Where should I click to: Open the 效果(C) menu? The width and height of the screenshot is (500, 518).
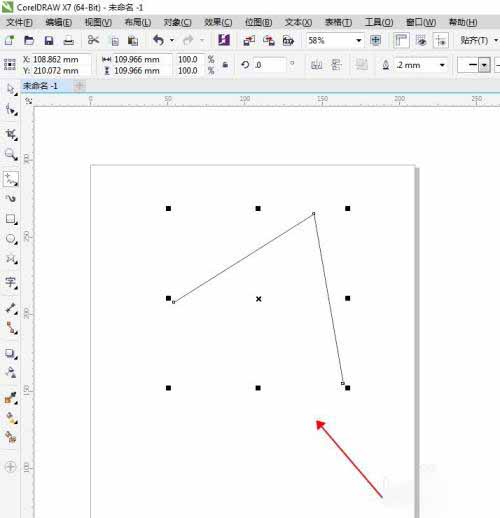click(x=218, y=22)
